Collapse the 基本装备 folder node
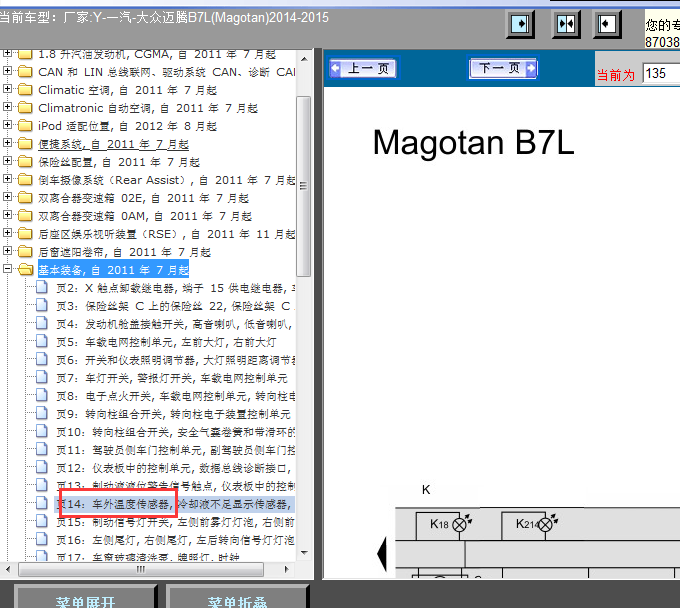The width and height of the screenshot is (680, 608). [x=7, y=269]
